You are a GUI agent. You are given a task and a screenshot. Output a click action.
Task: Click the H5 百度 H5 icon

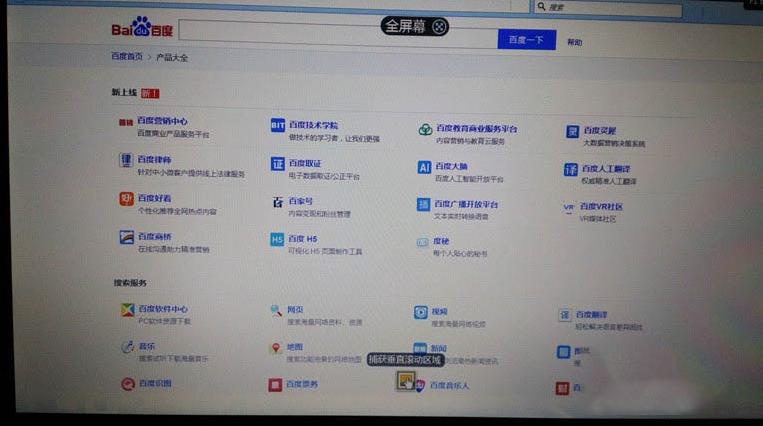pos(277,240)
